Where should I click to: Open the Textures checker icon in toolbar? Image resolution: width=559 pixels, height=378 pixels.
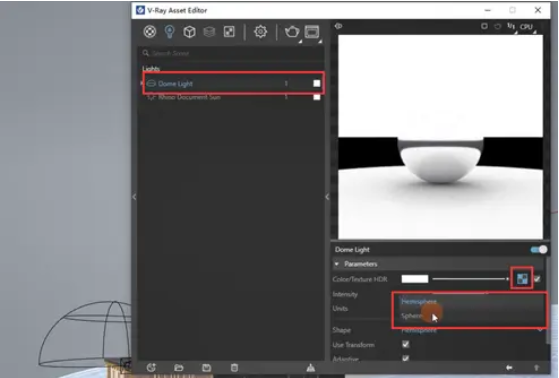229,32
